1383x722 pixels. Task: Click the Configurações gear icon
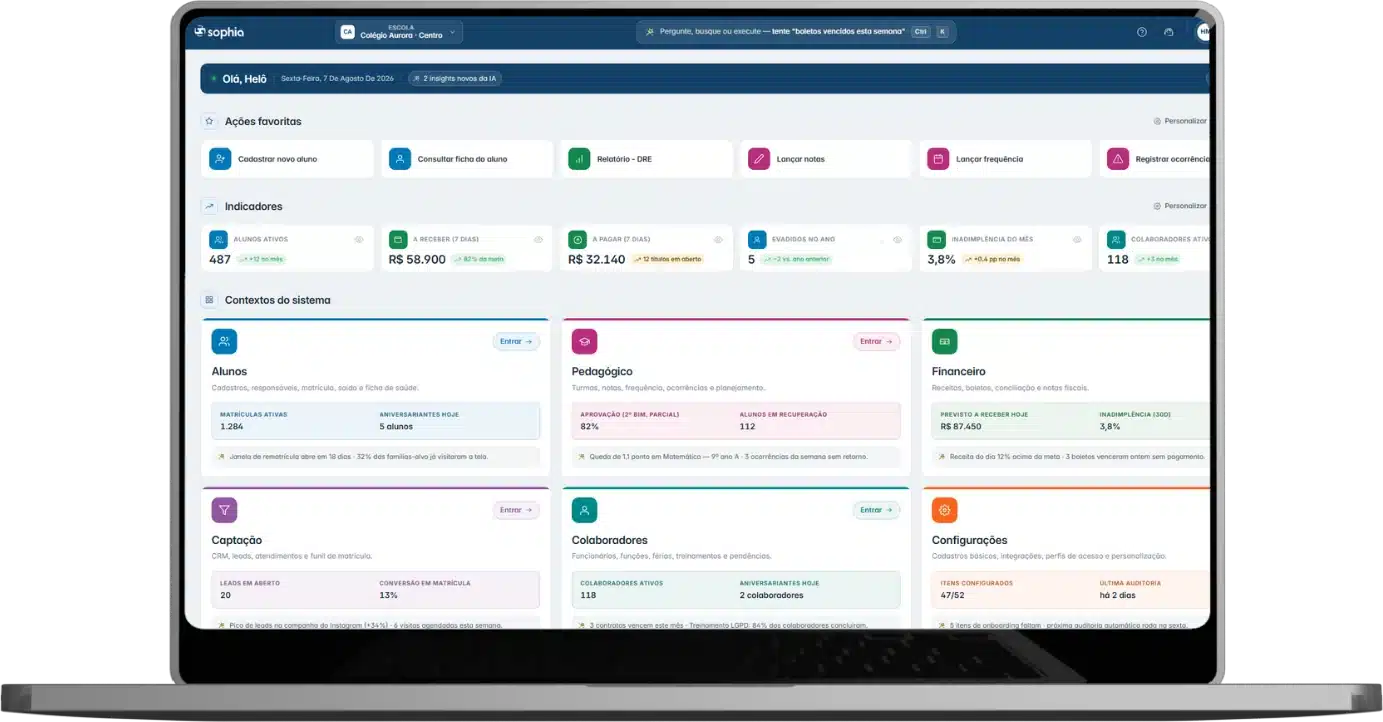[944, 510]
